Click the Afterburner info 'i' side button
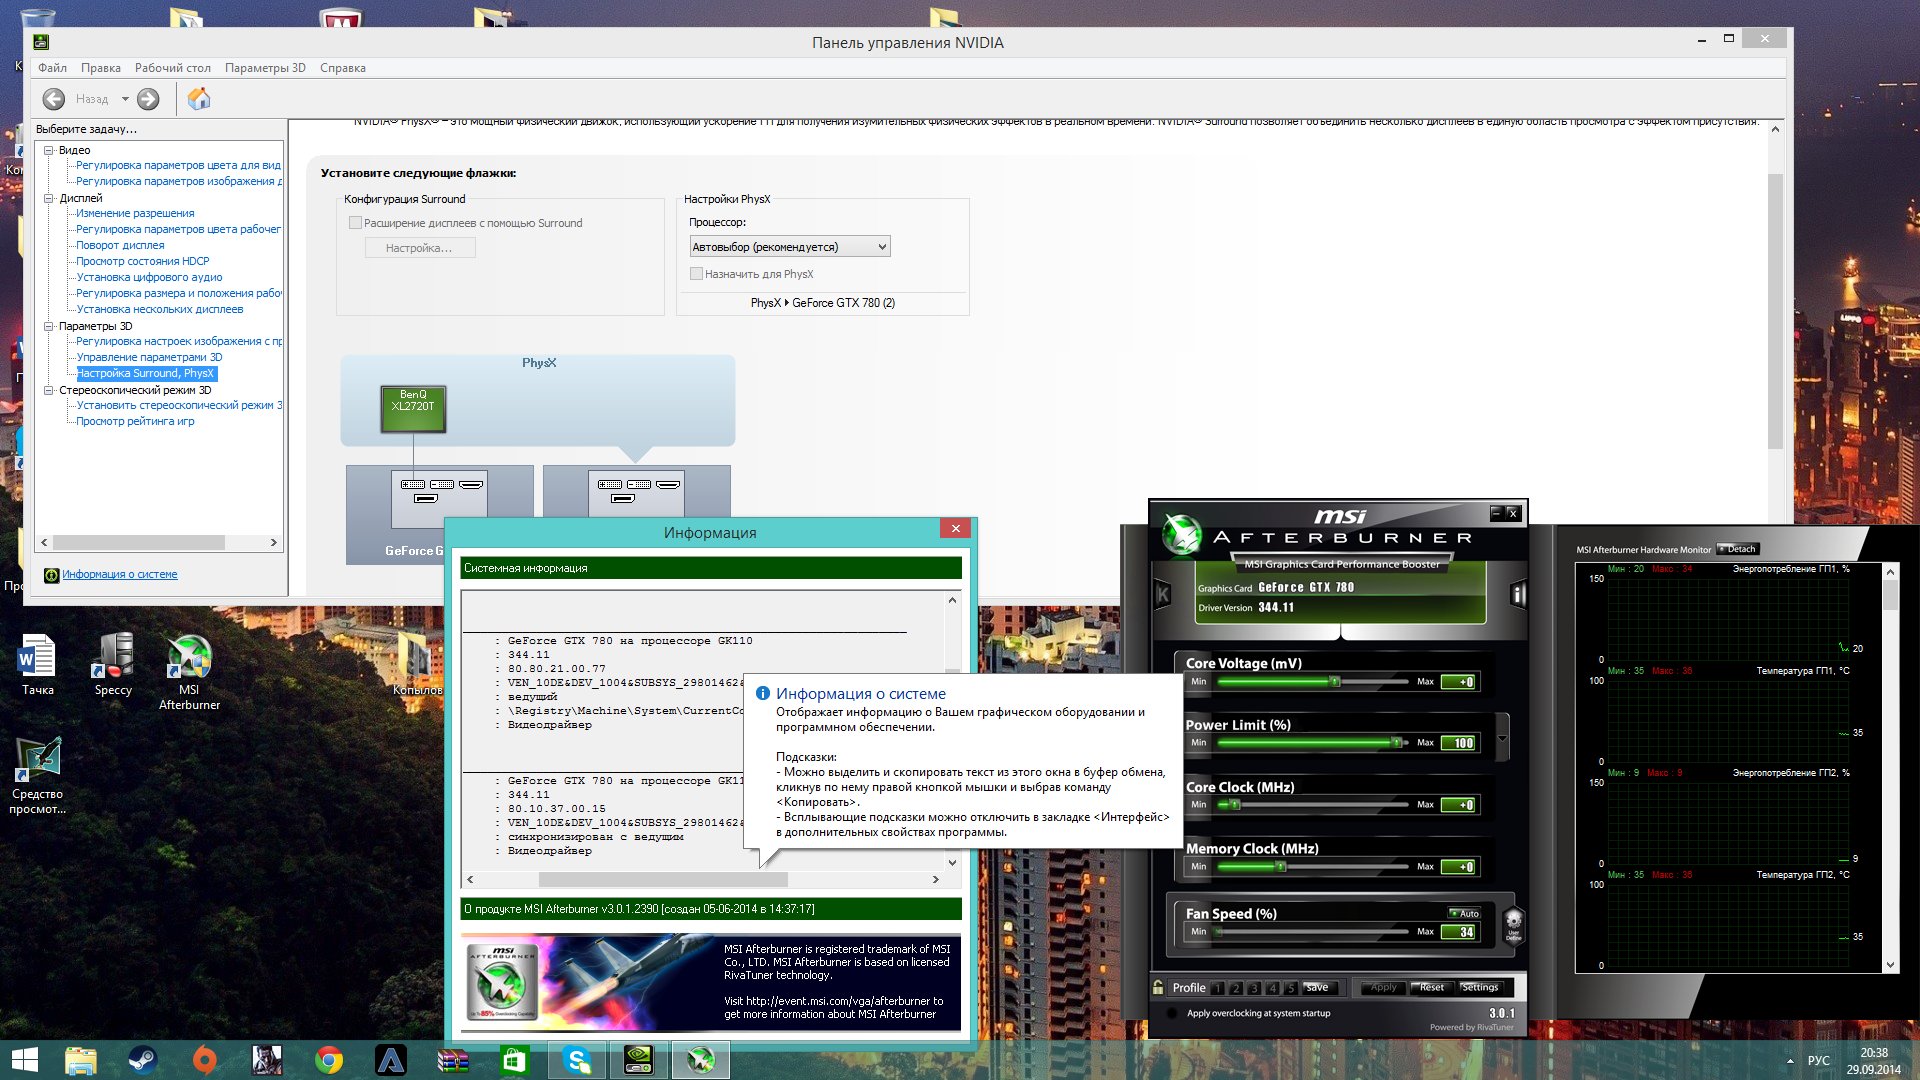The height and width of the screenshot is (1080, 1920). coord(1518,595)
